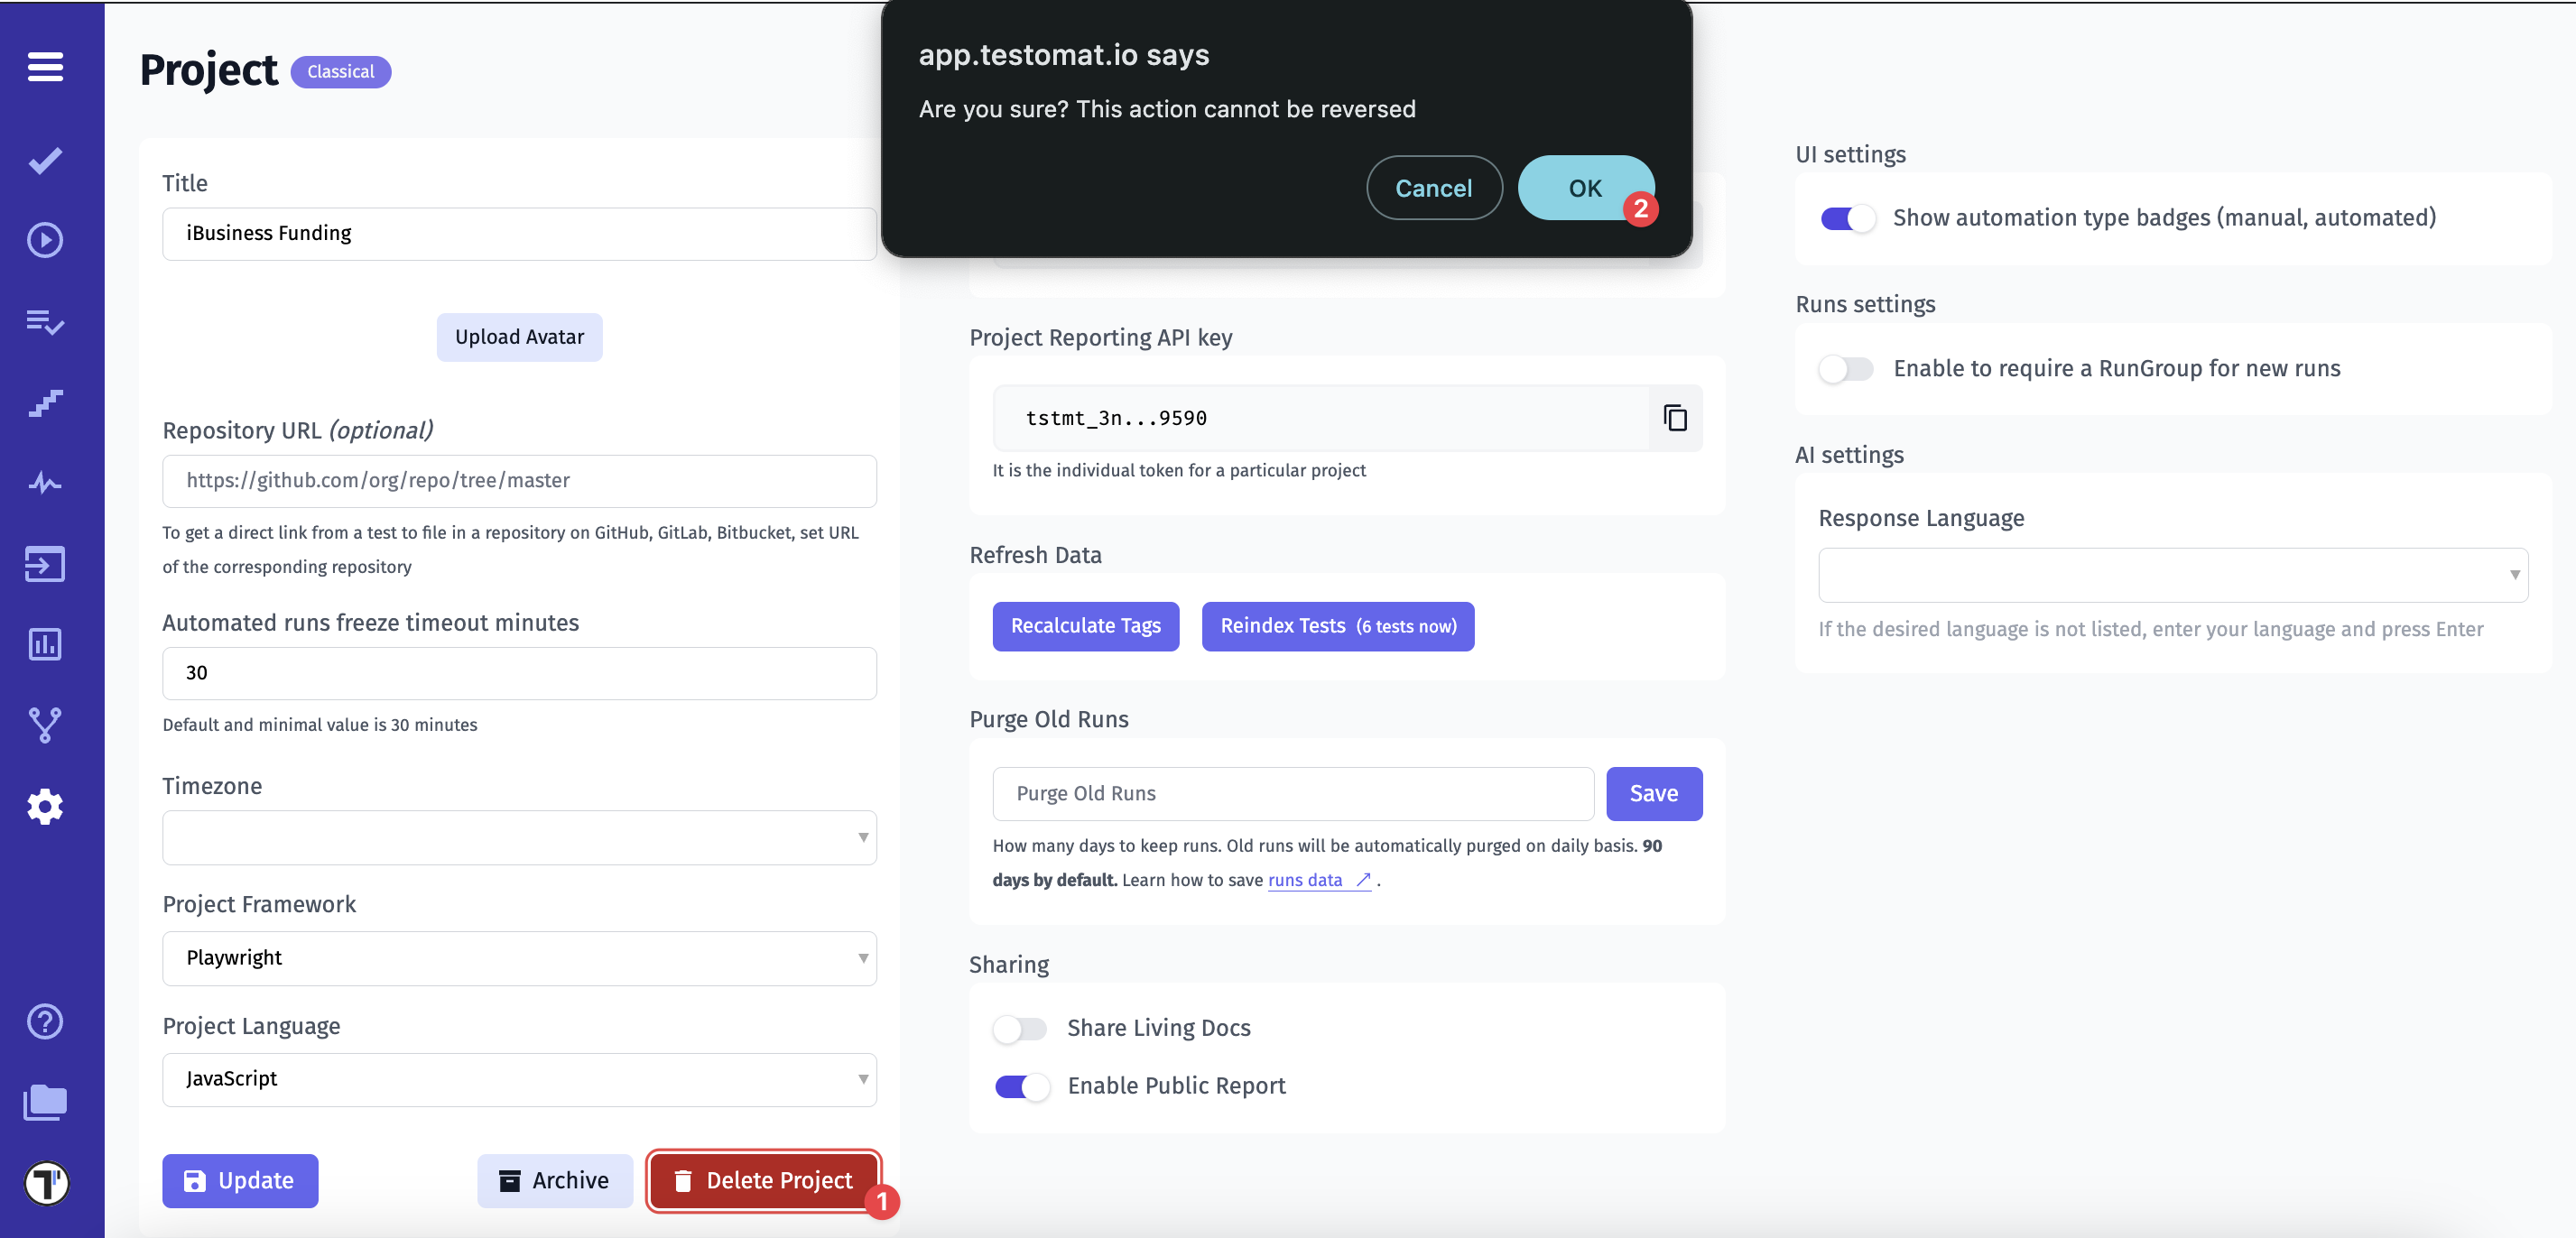Expand the Timezone dropdown
The height and width of the screenshot is (1238, 2576).
click(519, 839)
